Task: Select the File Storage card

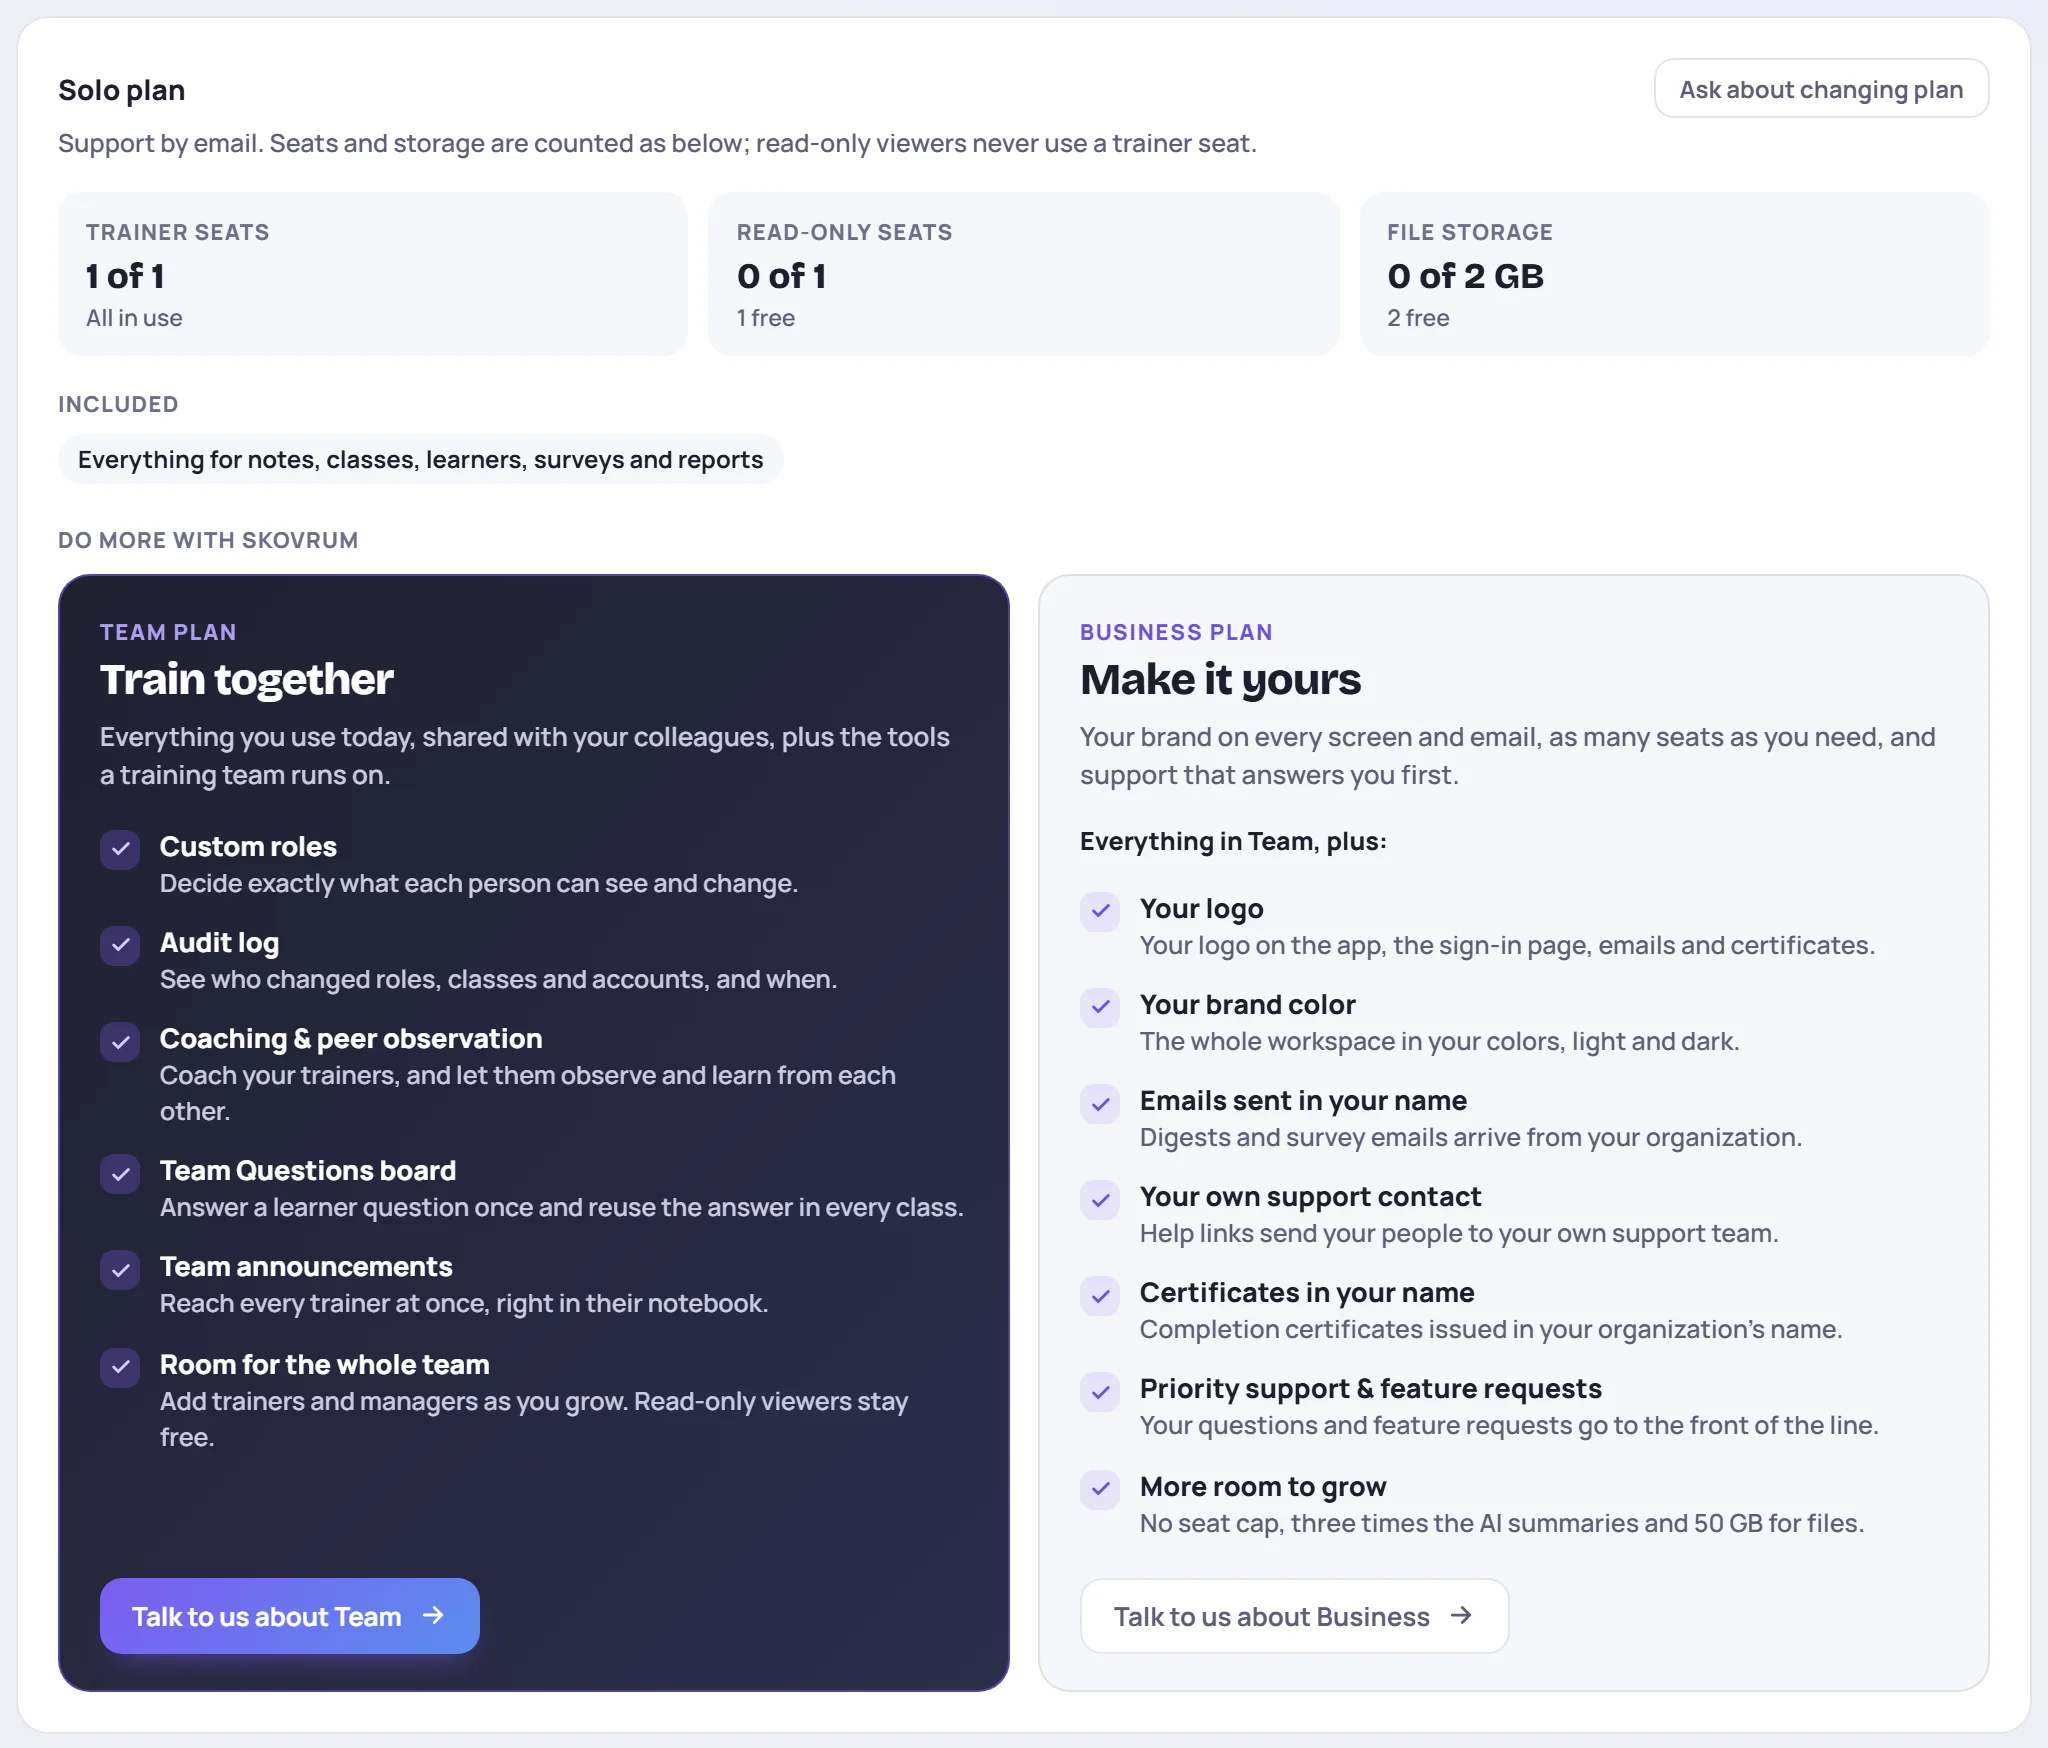Action: coord(1674,274)
